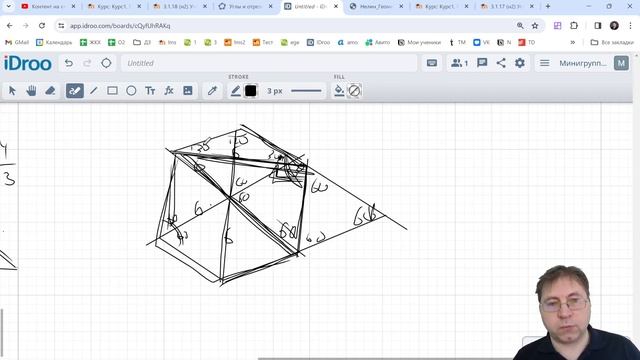
Task: Open the user M avatar menu
Action: (x=621, y=63)
